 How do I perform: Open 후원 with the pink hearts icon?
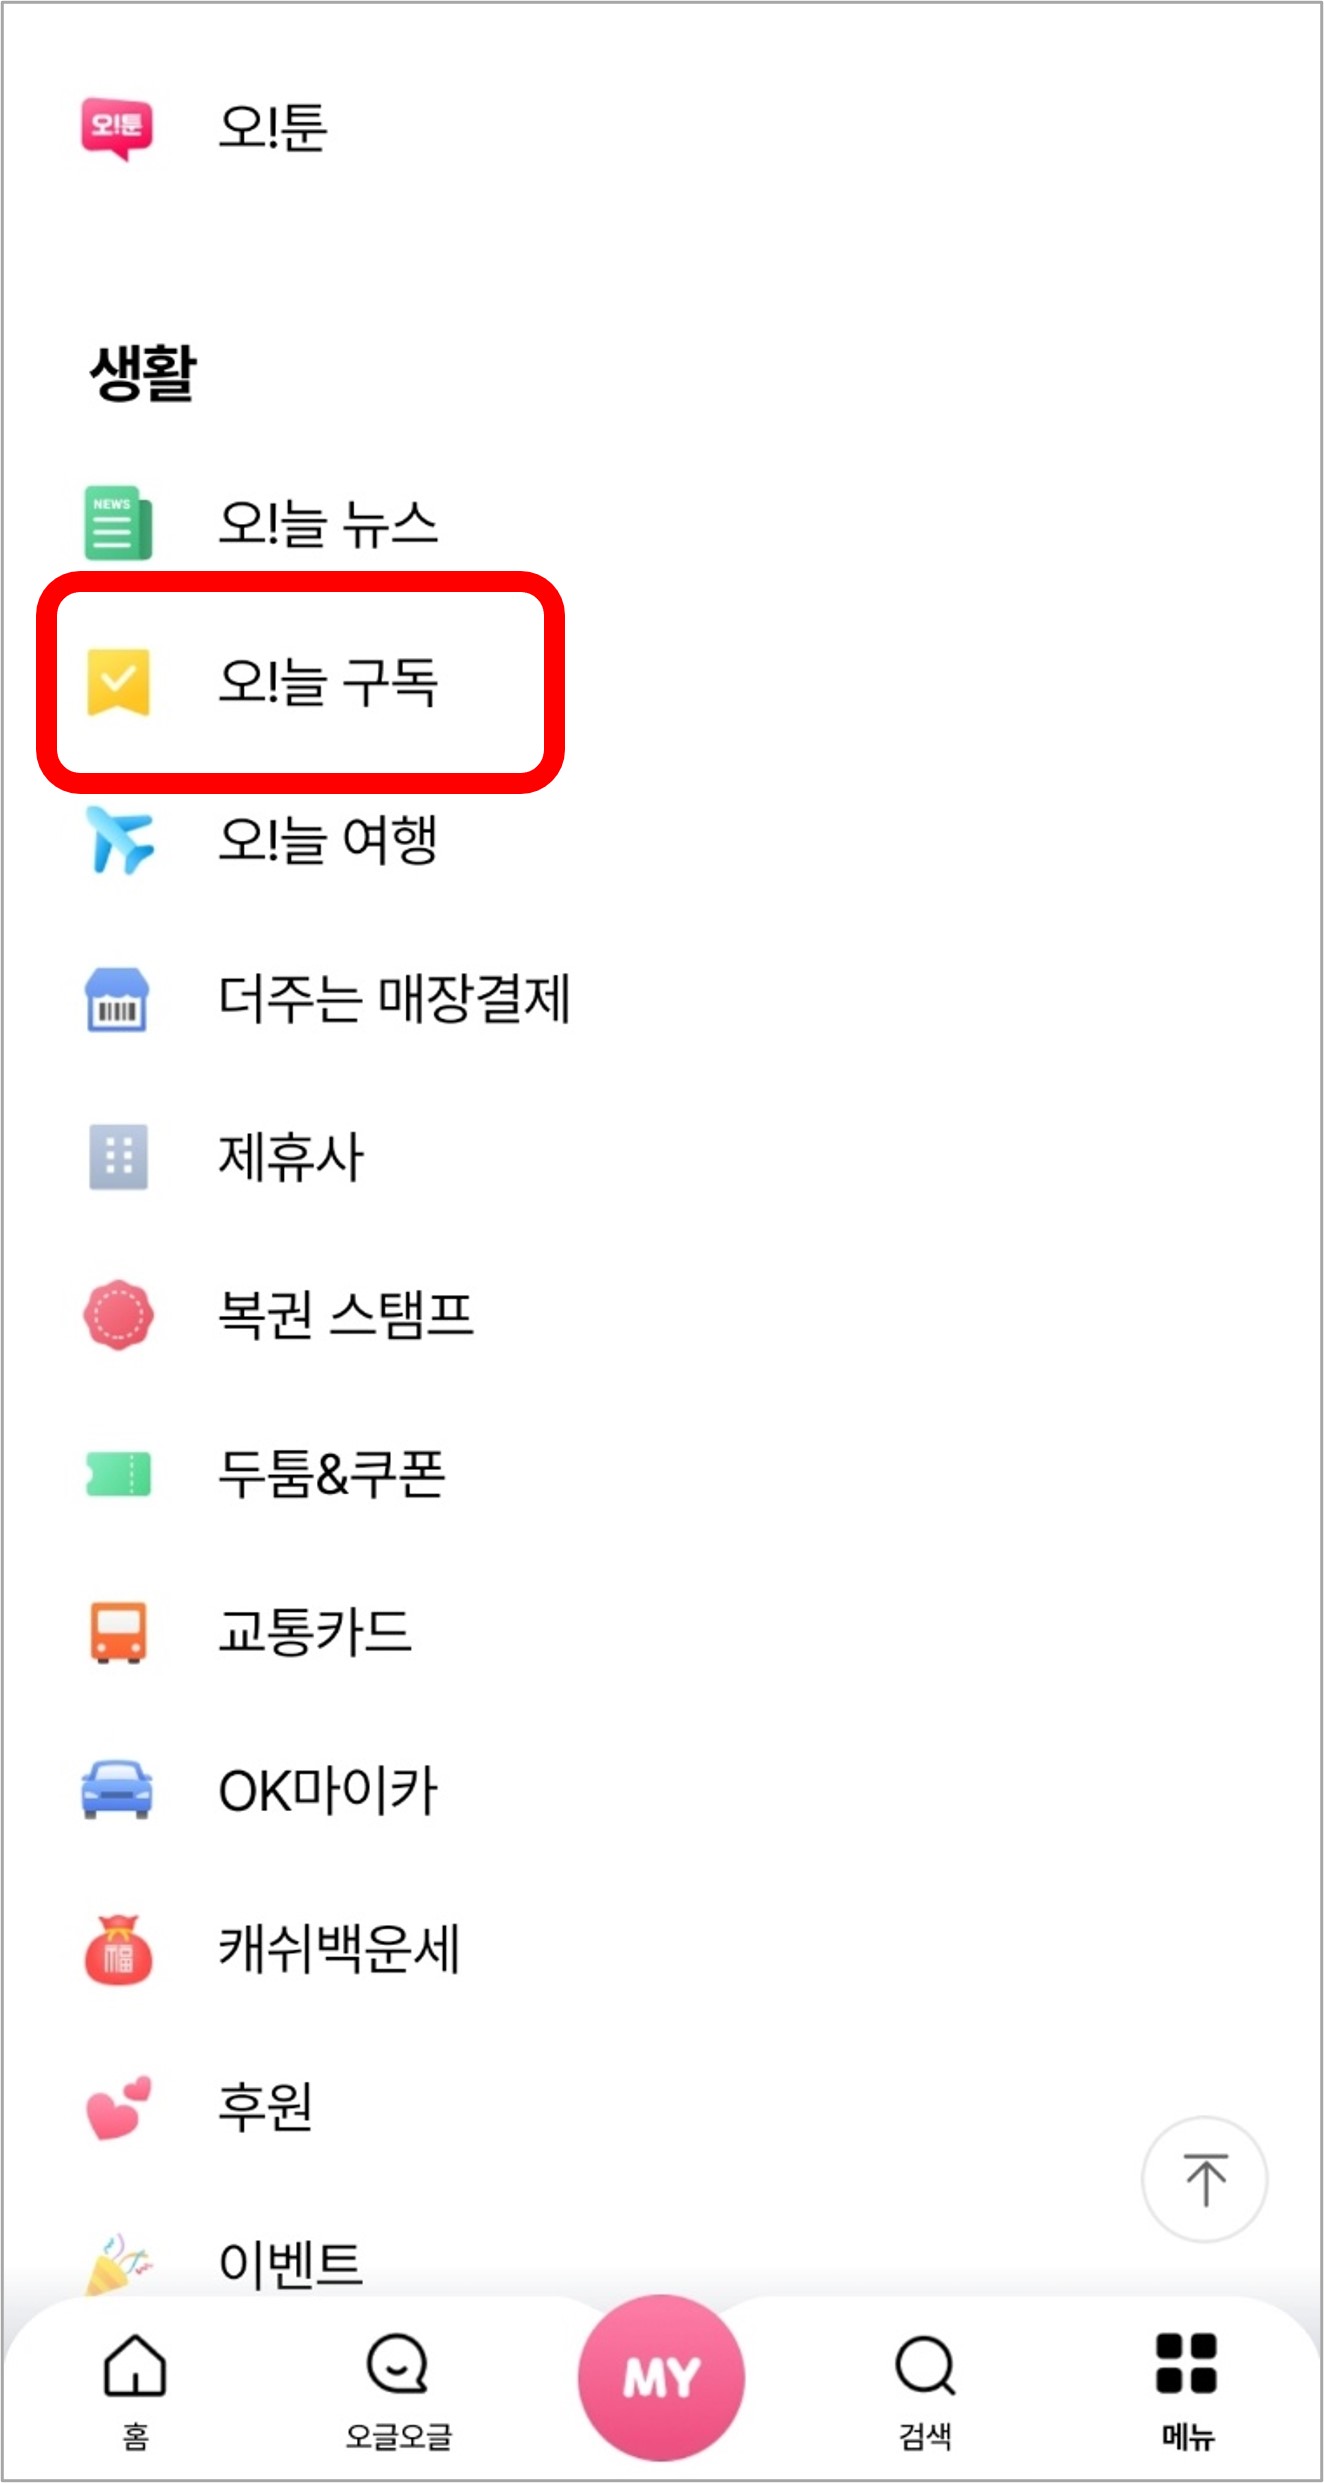[x=118, y=2106]
